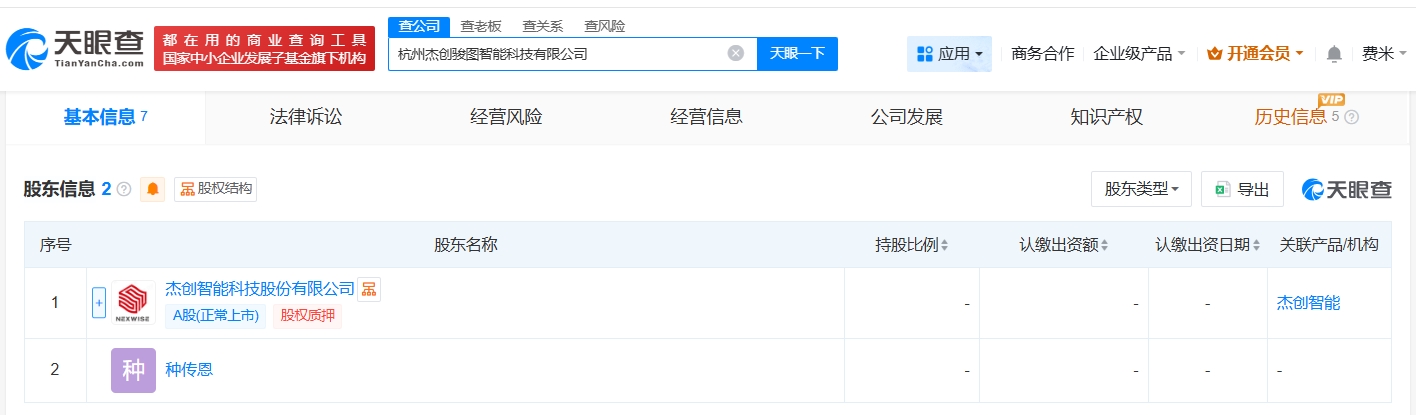1416x415 pixels.
Task: Open 杰创智能科技股份有限公司 shareholder link
Action: [260, 289]
